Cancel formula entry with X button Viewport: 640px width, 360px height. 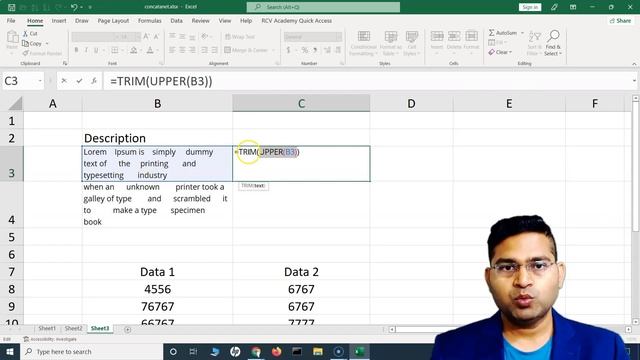64,81
